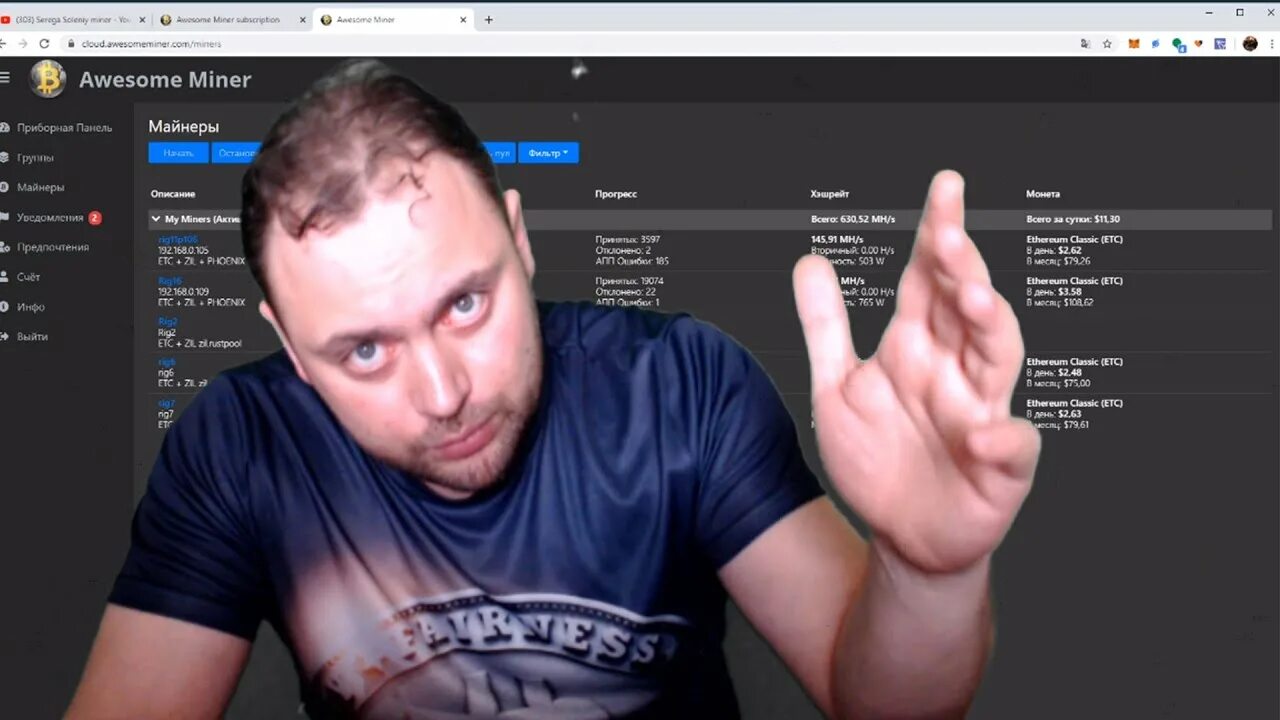
Task: Reload the page with the refresh icon
Action: [x=44, y=44]
